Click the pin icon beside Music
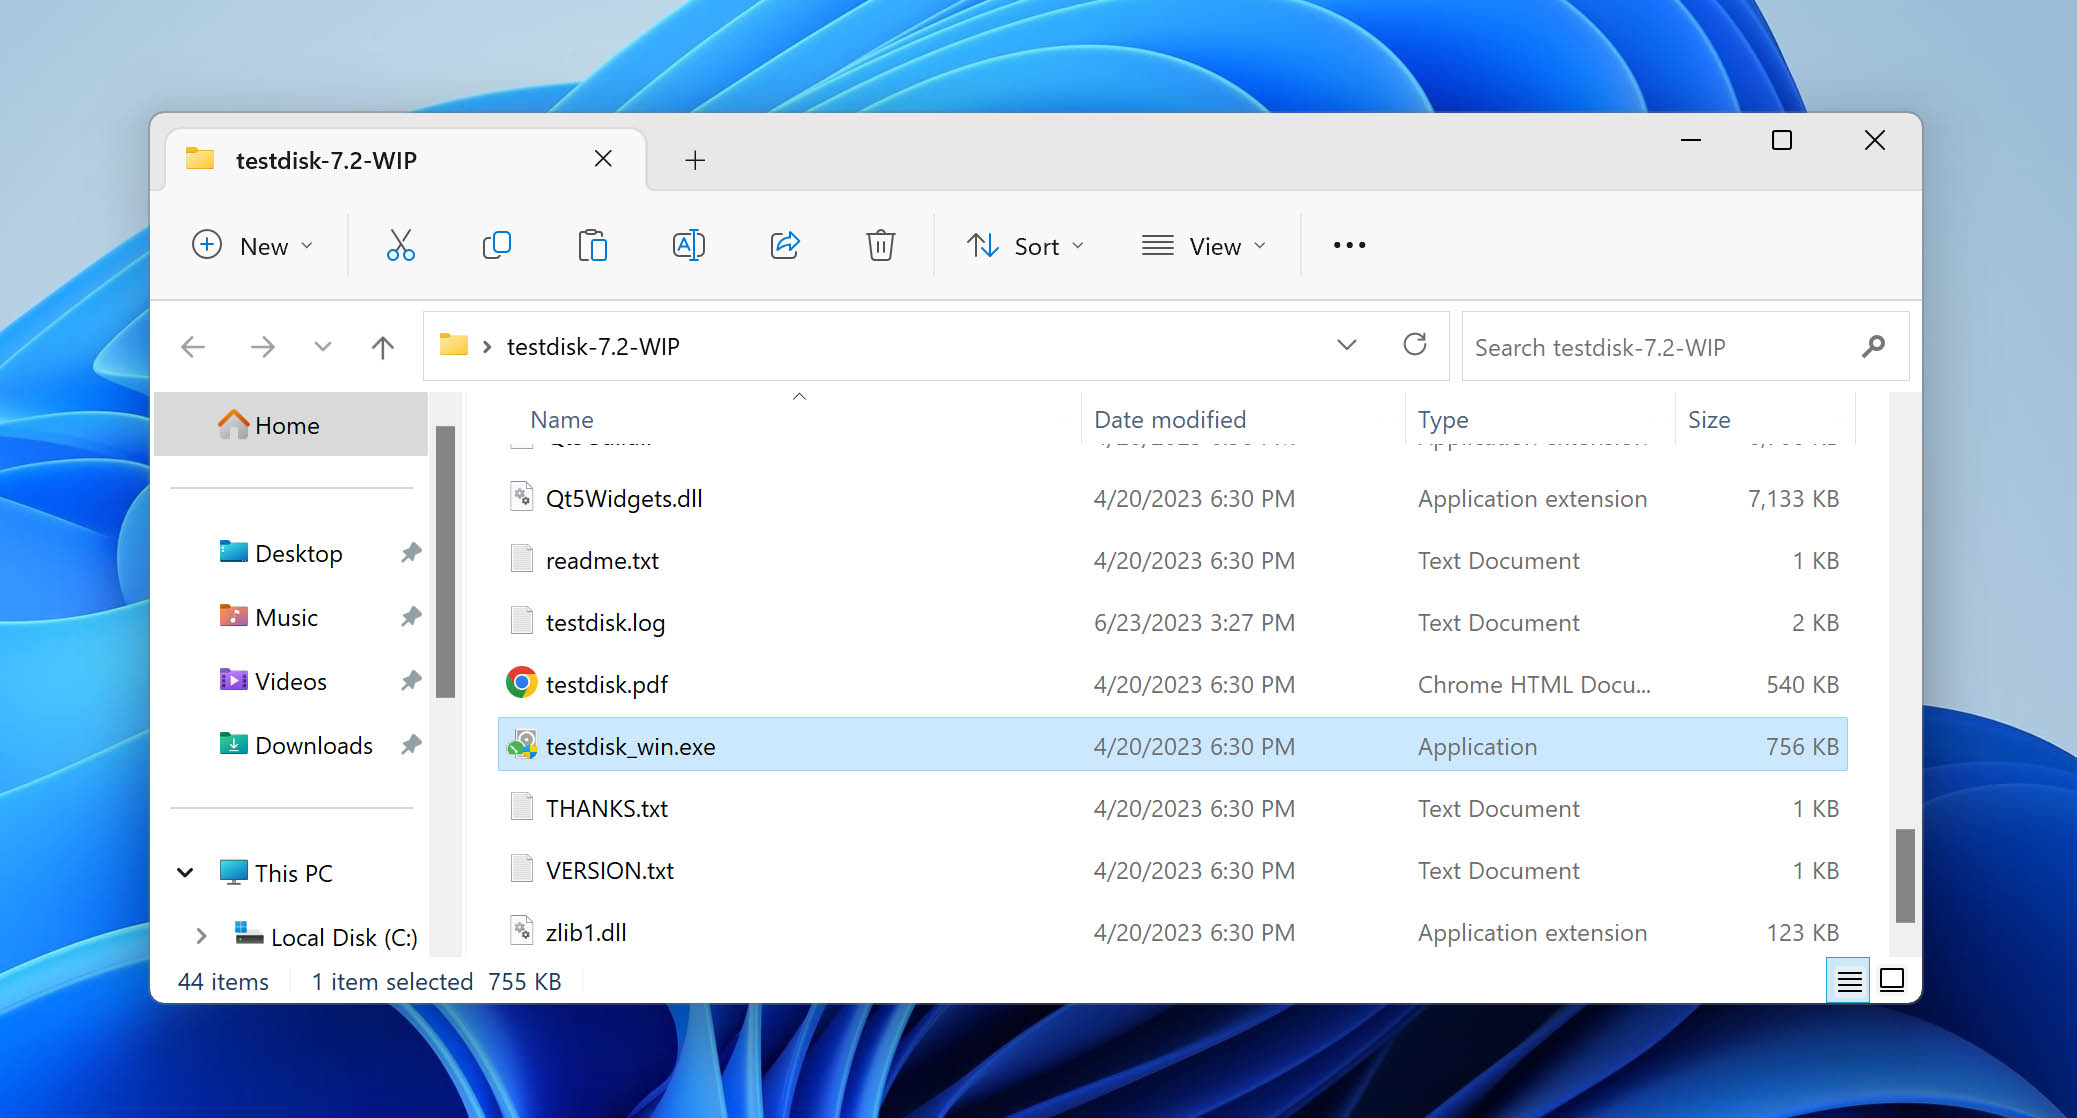 411,616
